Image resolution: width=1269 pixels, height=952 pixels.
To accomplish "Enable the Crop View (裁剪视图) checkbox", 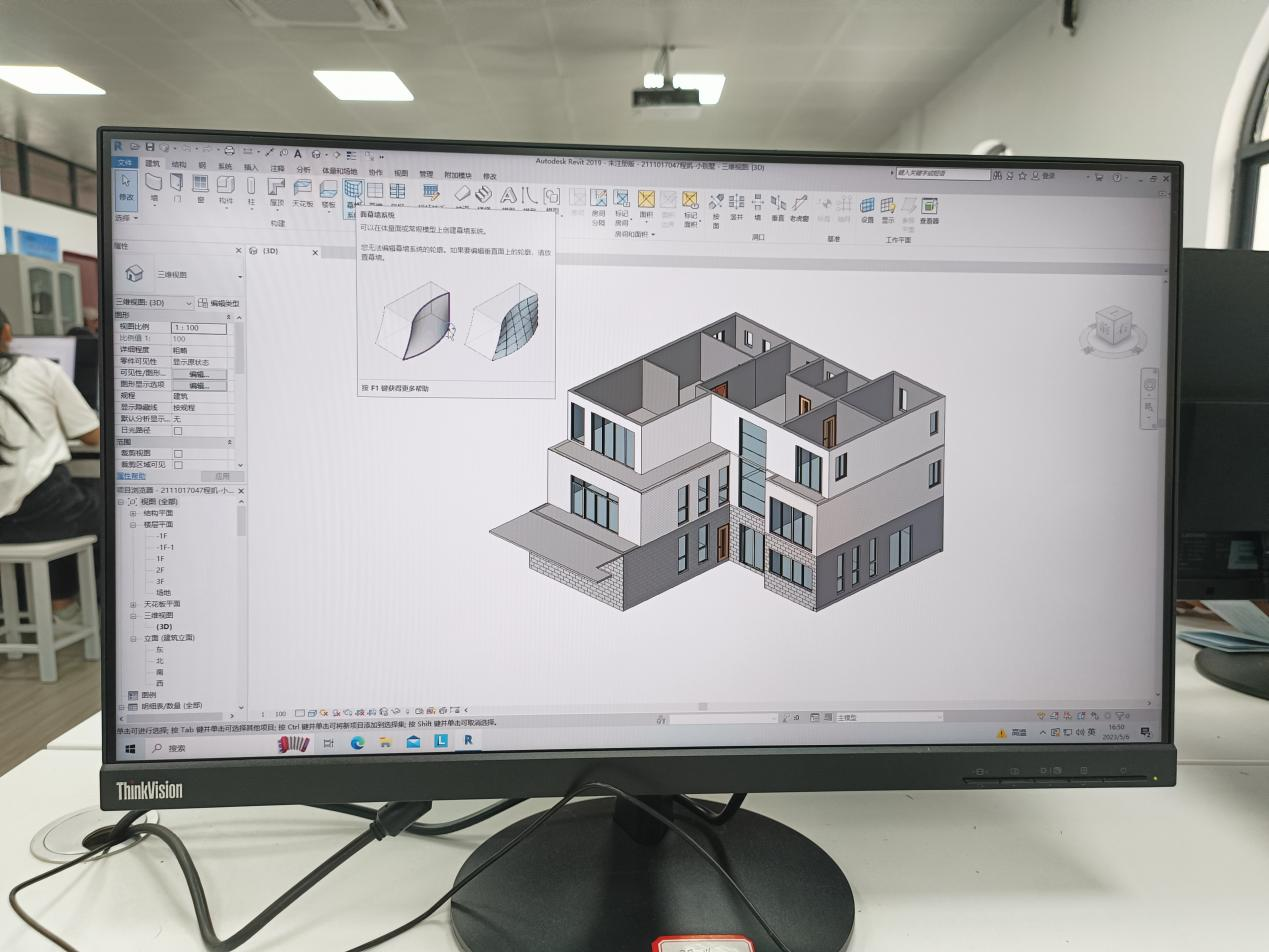I will tap(178, 453).
